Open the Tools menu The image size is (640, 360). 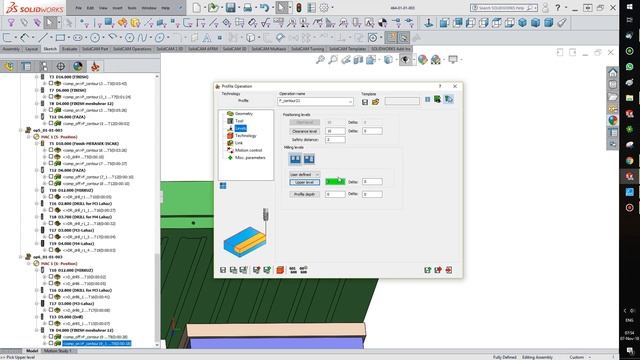point(132,8)
